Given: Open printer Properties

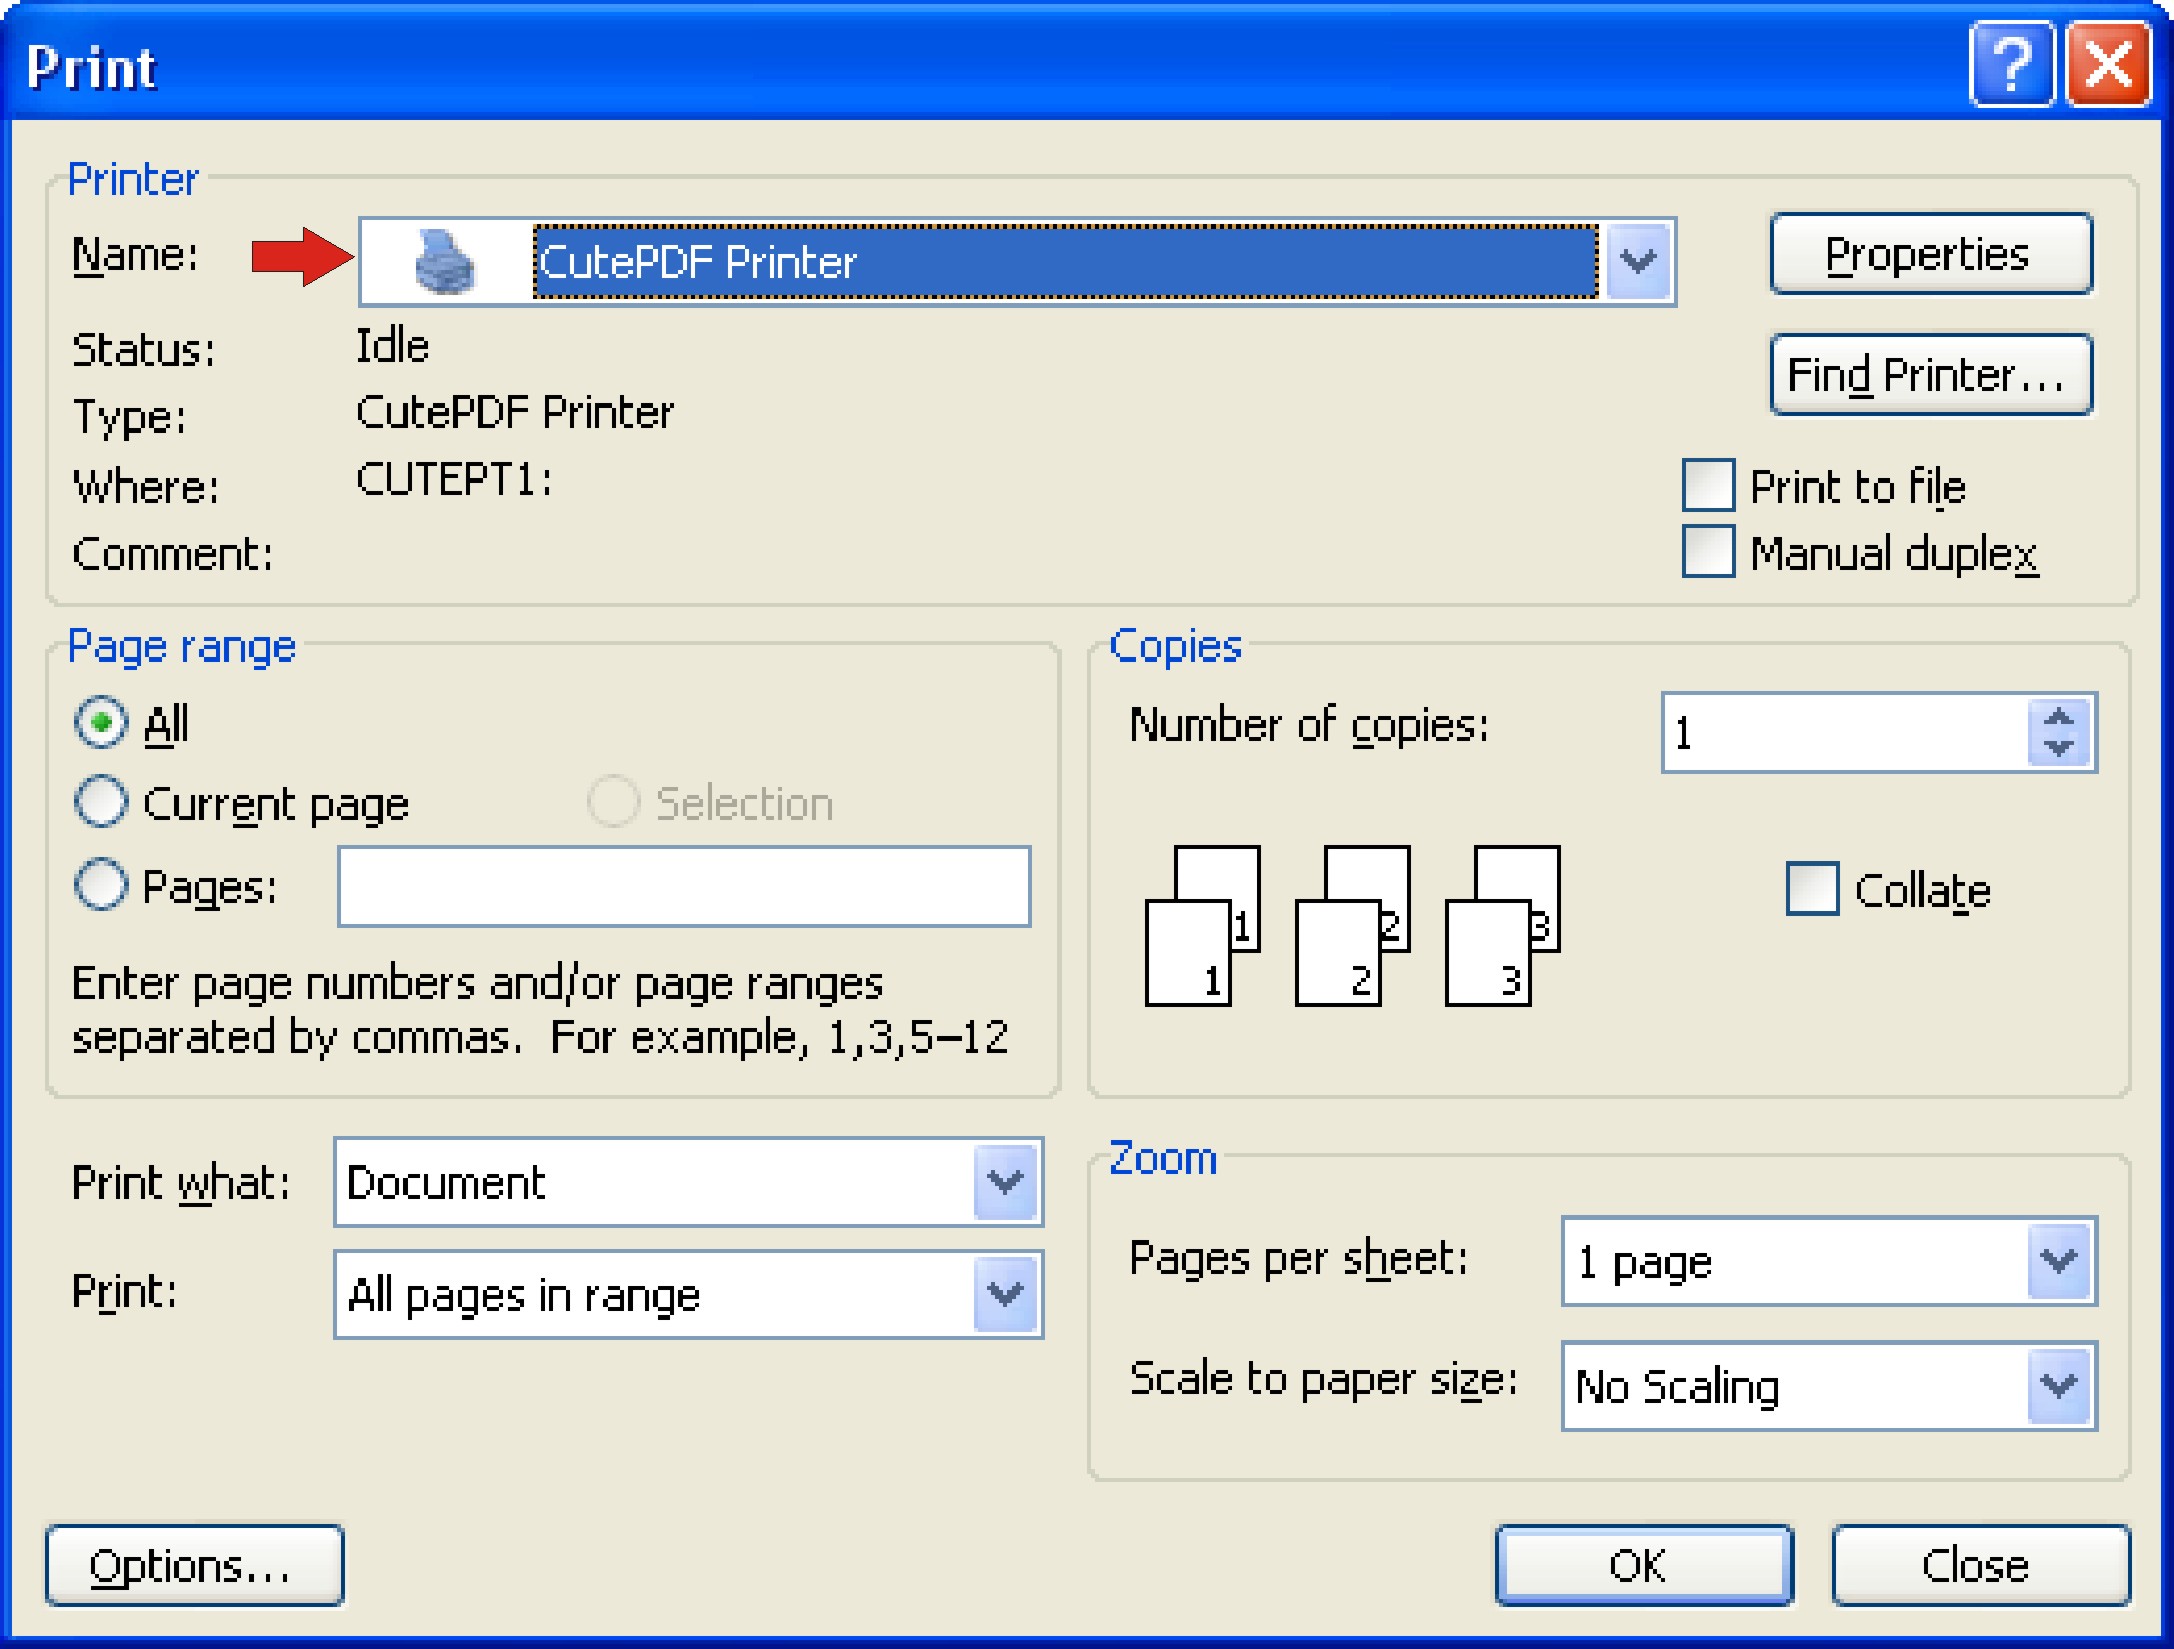Looking at the screenshot, I should pos(1930,254).
